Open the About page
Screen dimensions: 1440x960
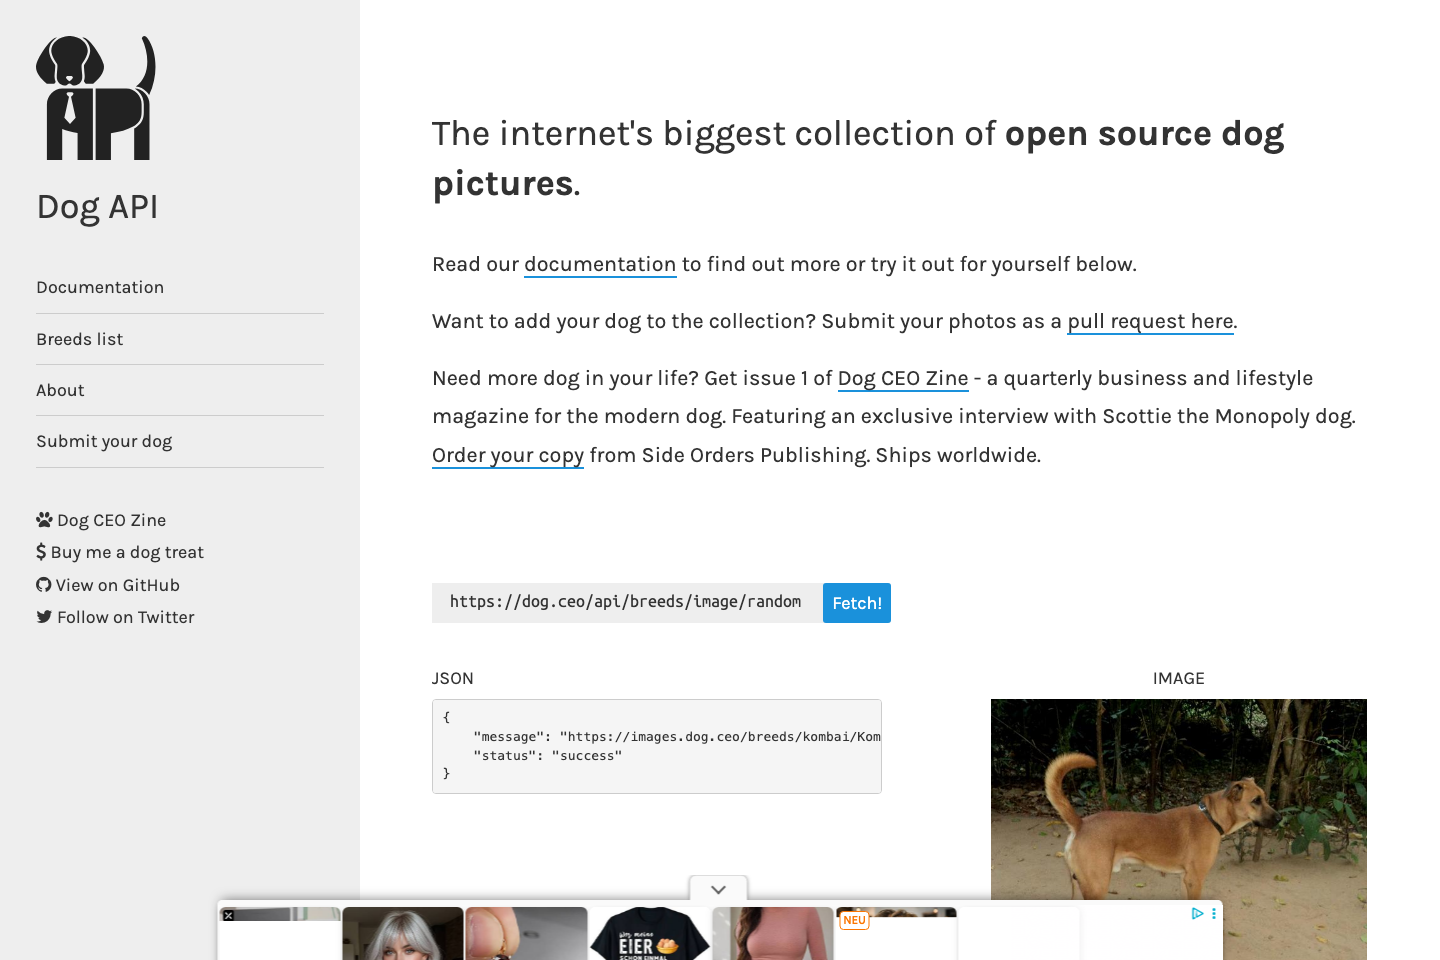(60, 390)
